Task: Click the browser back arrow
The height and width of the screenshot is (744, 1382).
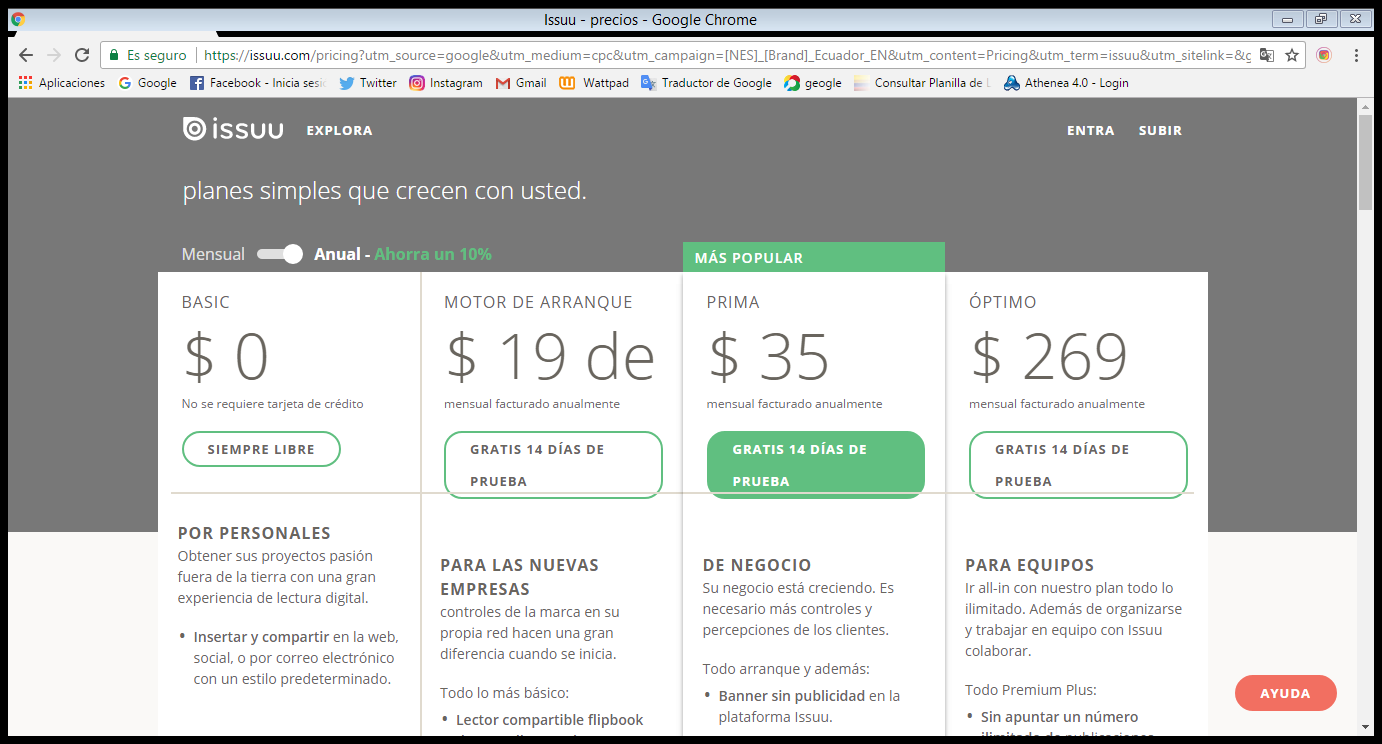Action: 26,55
